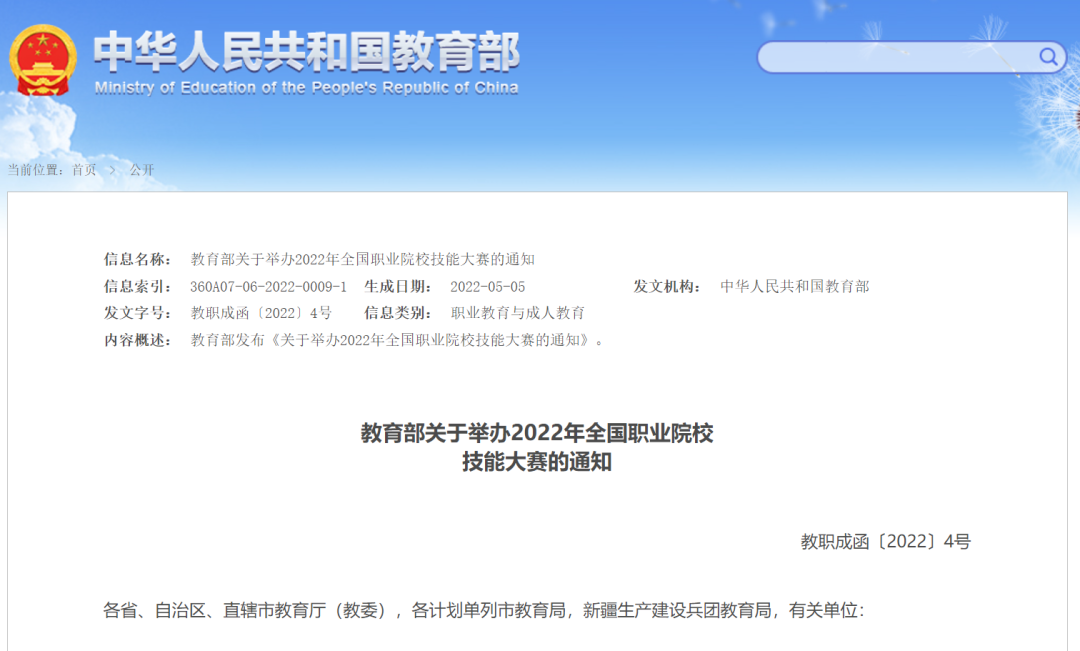Select the 生成日期 label

pyautogui.click(x=398, y=287)
